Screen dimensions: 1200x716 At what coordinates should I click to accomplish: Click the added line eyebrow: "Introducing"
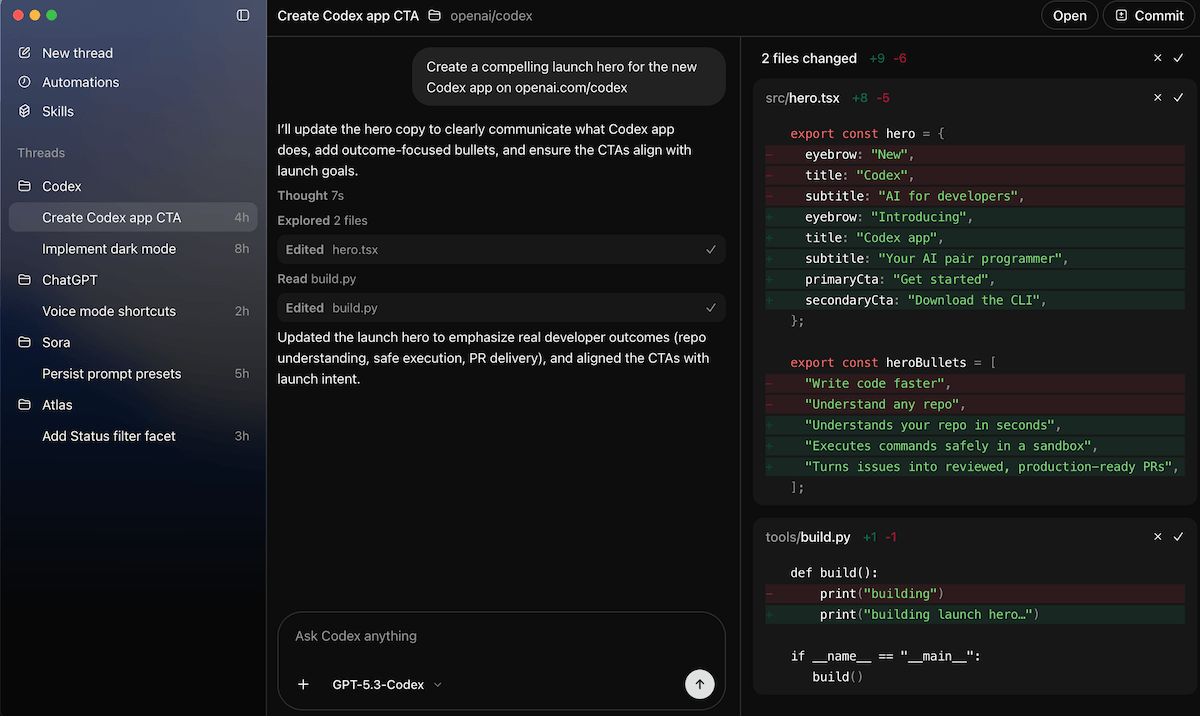pos(975,217)
